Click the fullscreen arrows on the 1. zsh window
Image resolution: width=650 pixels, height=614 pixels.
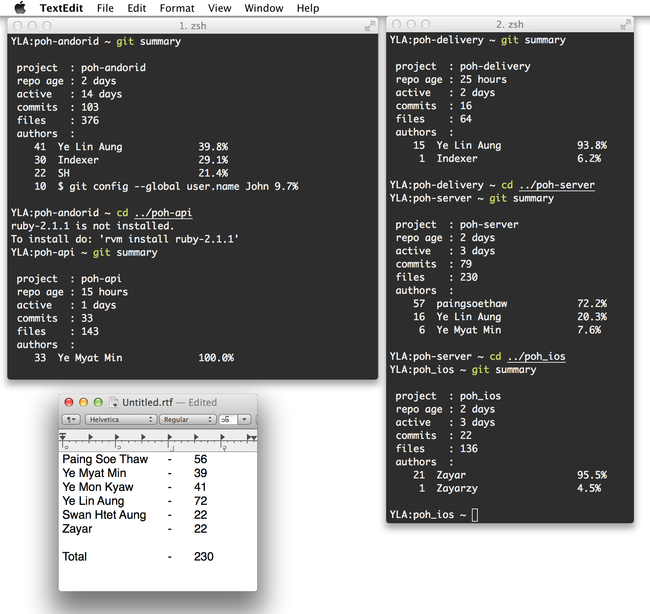coord(369,25)
